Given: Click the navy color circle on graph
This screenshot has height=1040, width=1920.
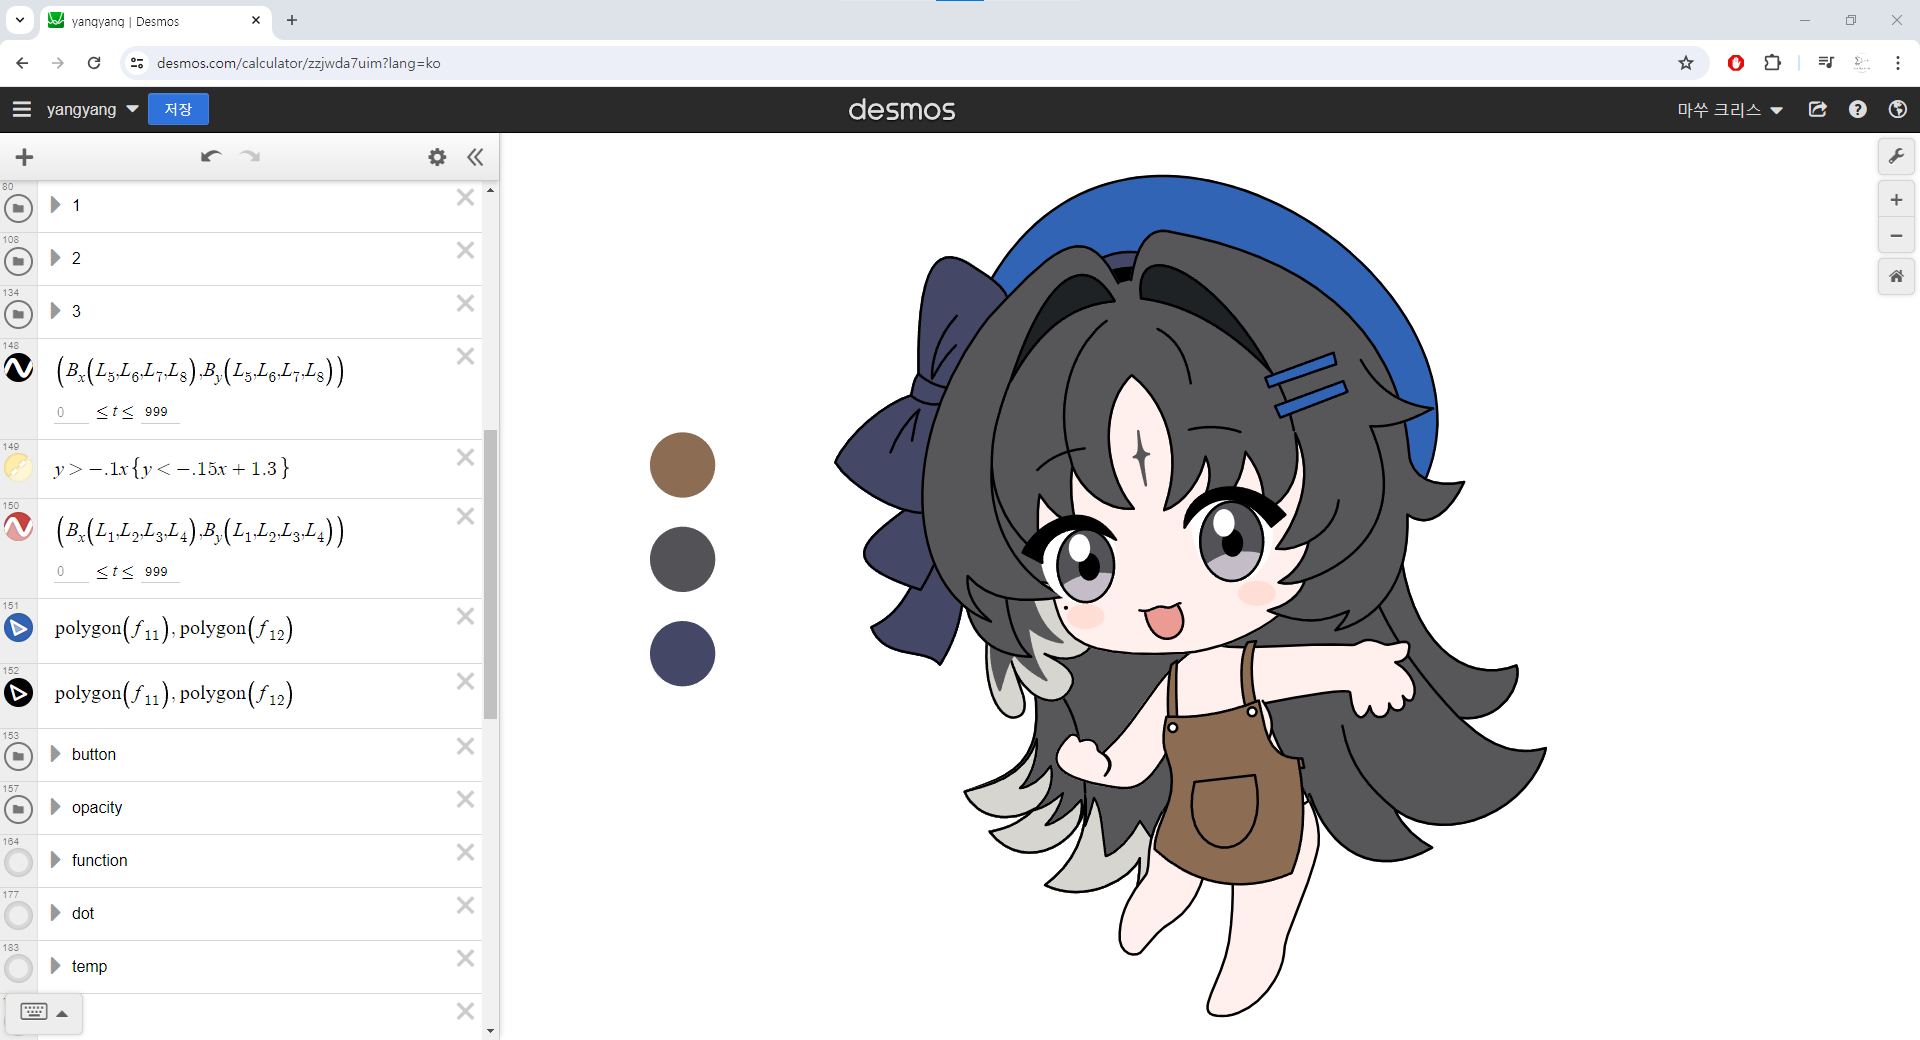Looking at the screenshot, I should (x=682, y=653).
